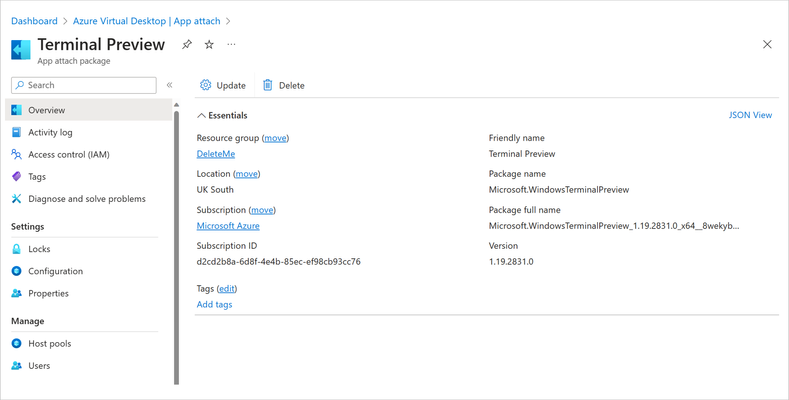Switch to JSON View
Viewport: 789px width, 400px height.
750,115
